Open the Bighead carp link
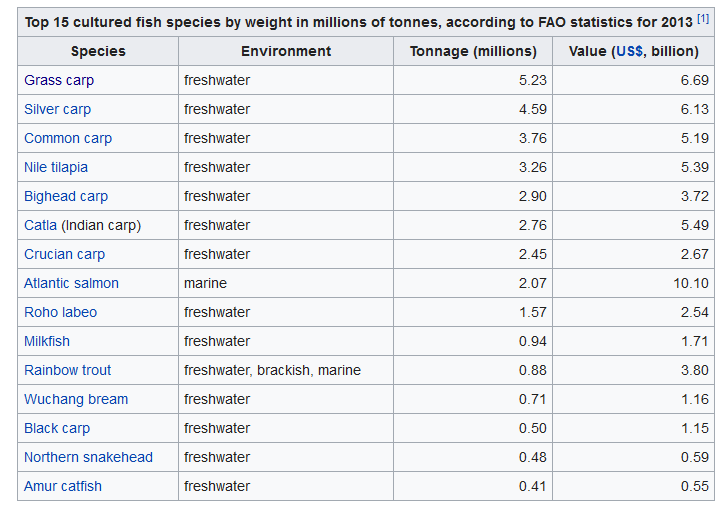 click(x=66, y=196)
